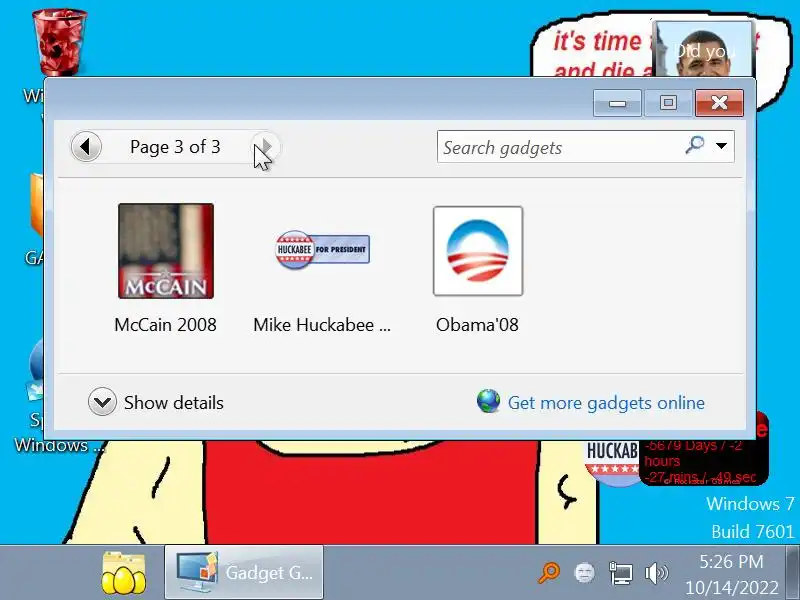Click the Huckabee desktop gadget badge
Screen dimensions: 800x600
(611, 462)
